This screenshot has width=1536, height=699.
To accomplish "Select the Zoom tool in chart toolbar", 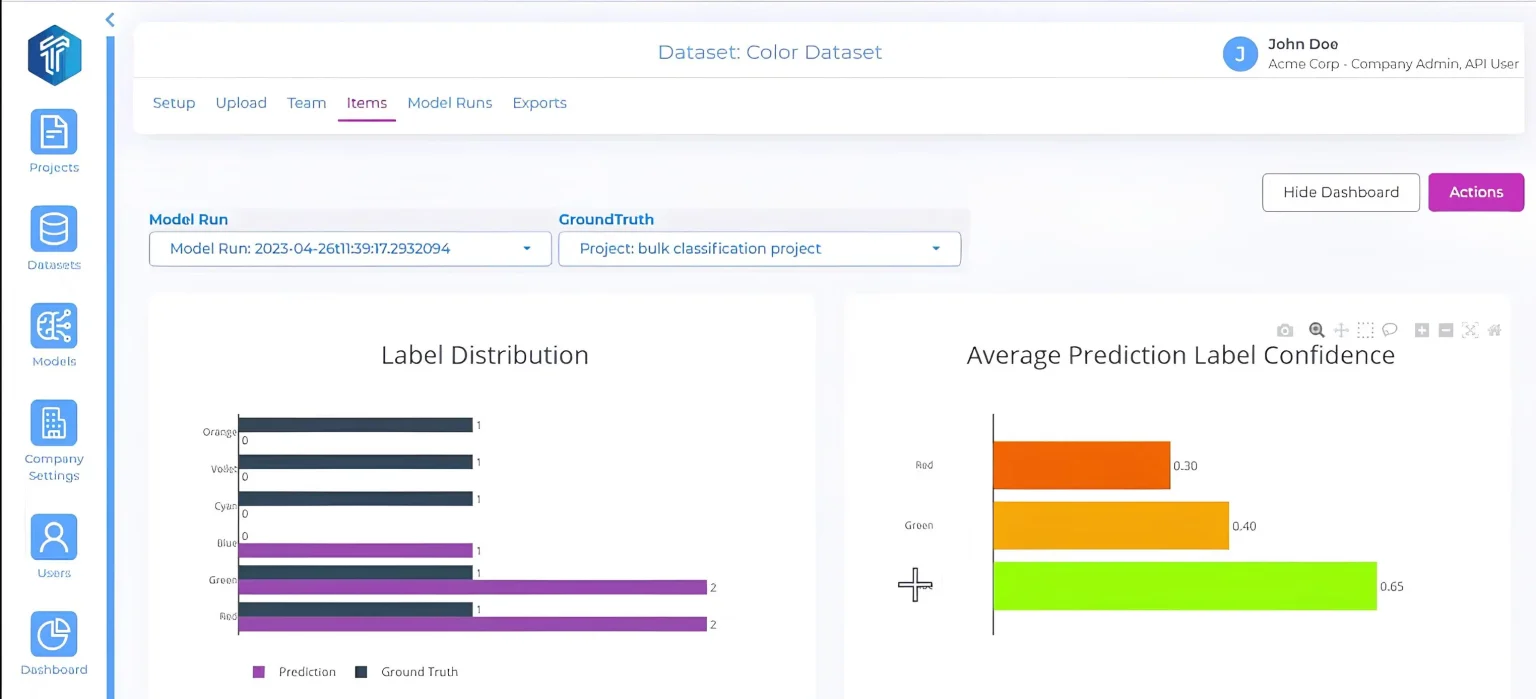I will (1317, 330).
